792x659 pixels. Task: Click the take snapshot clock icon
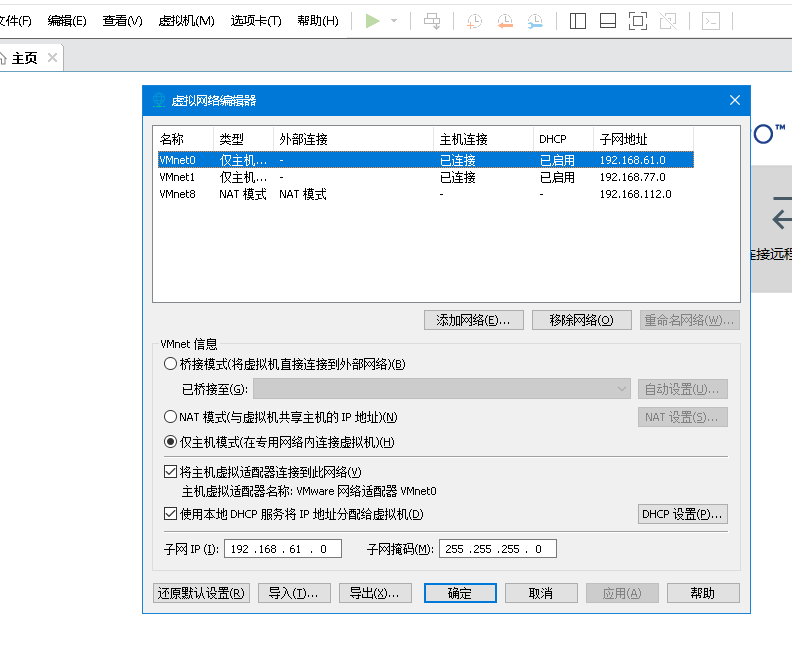pyautogui.click(x=474, y=21)
